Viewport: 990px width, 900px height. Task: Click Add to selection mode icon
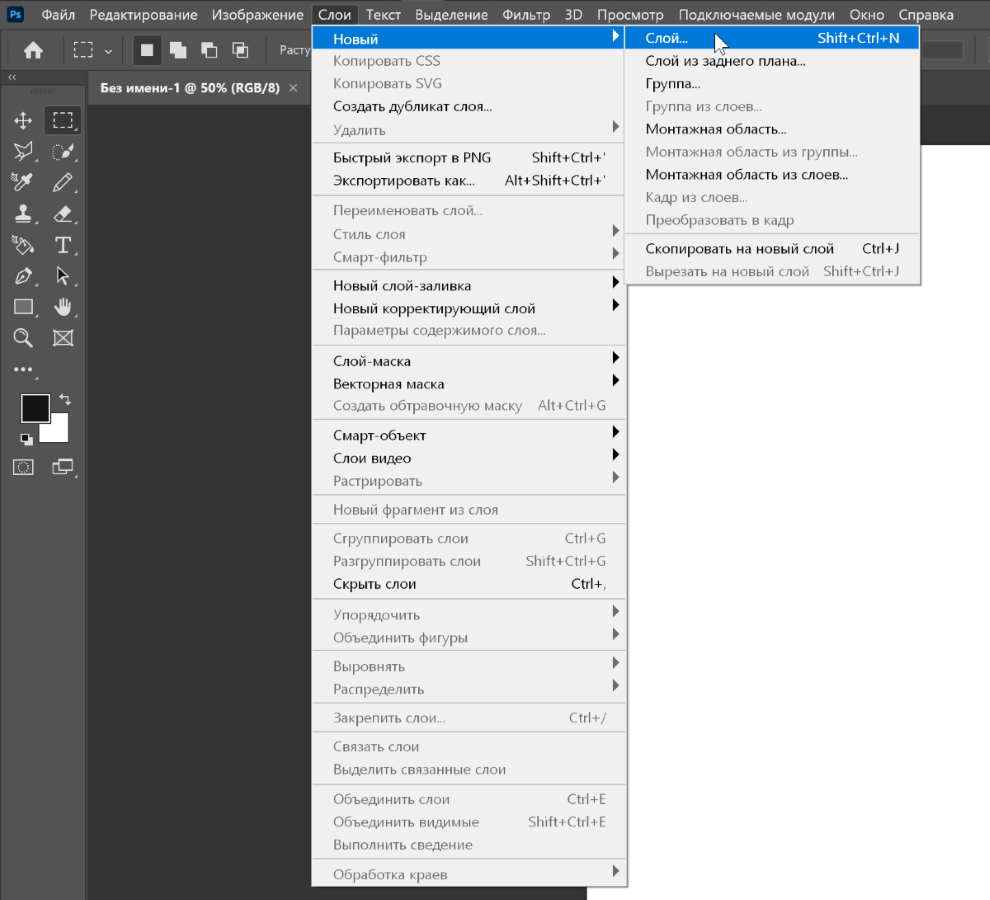click(178, 50)
